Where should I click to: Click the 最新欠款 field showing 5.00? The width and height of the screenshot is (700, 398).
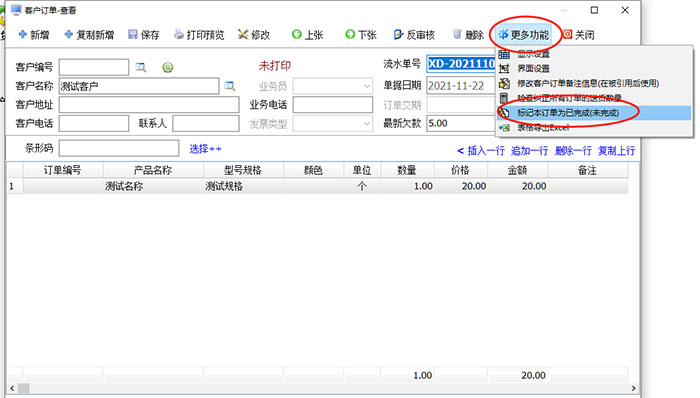pyautogui.click(x=461, y=124)
